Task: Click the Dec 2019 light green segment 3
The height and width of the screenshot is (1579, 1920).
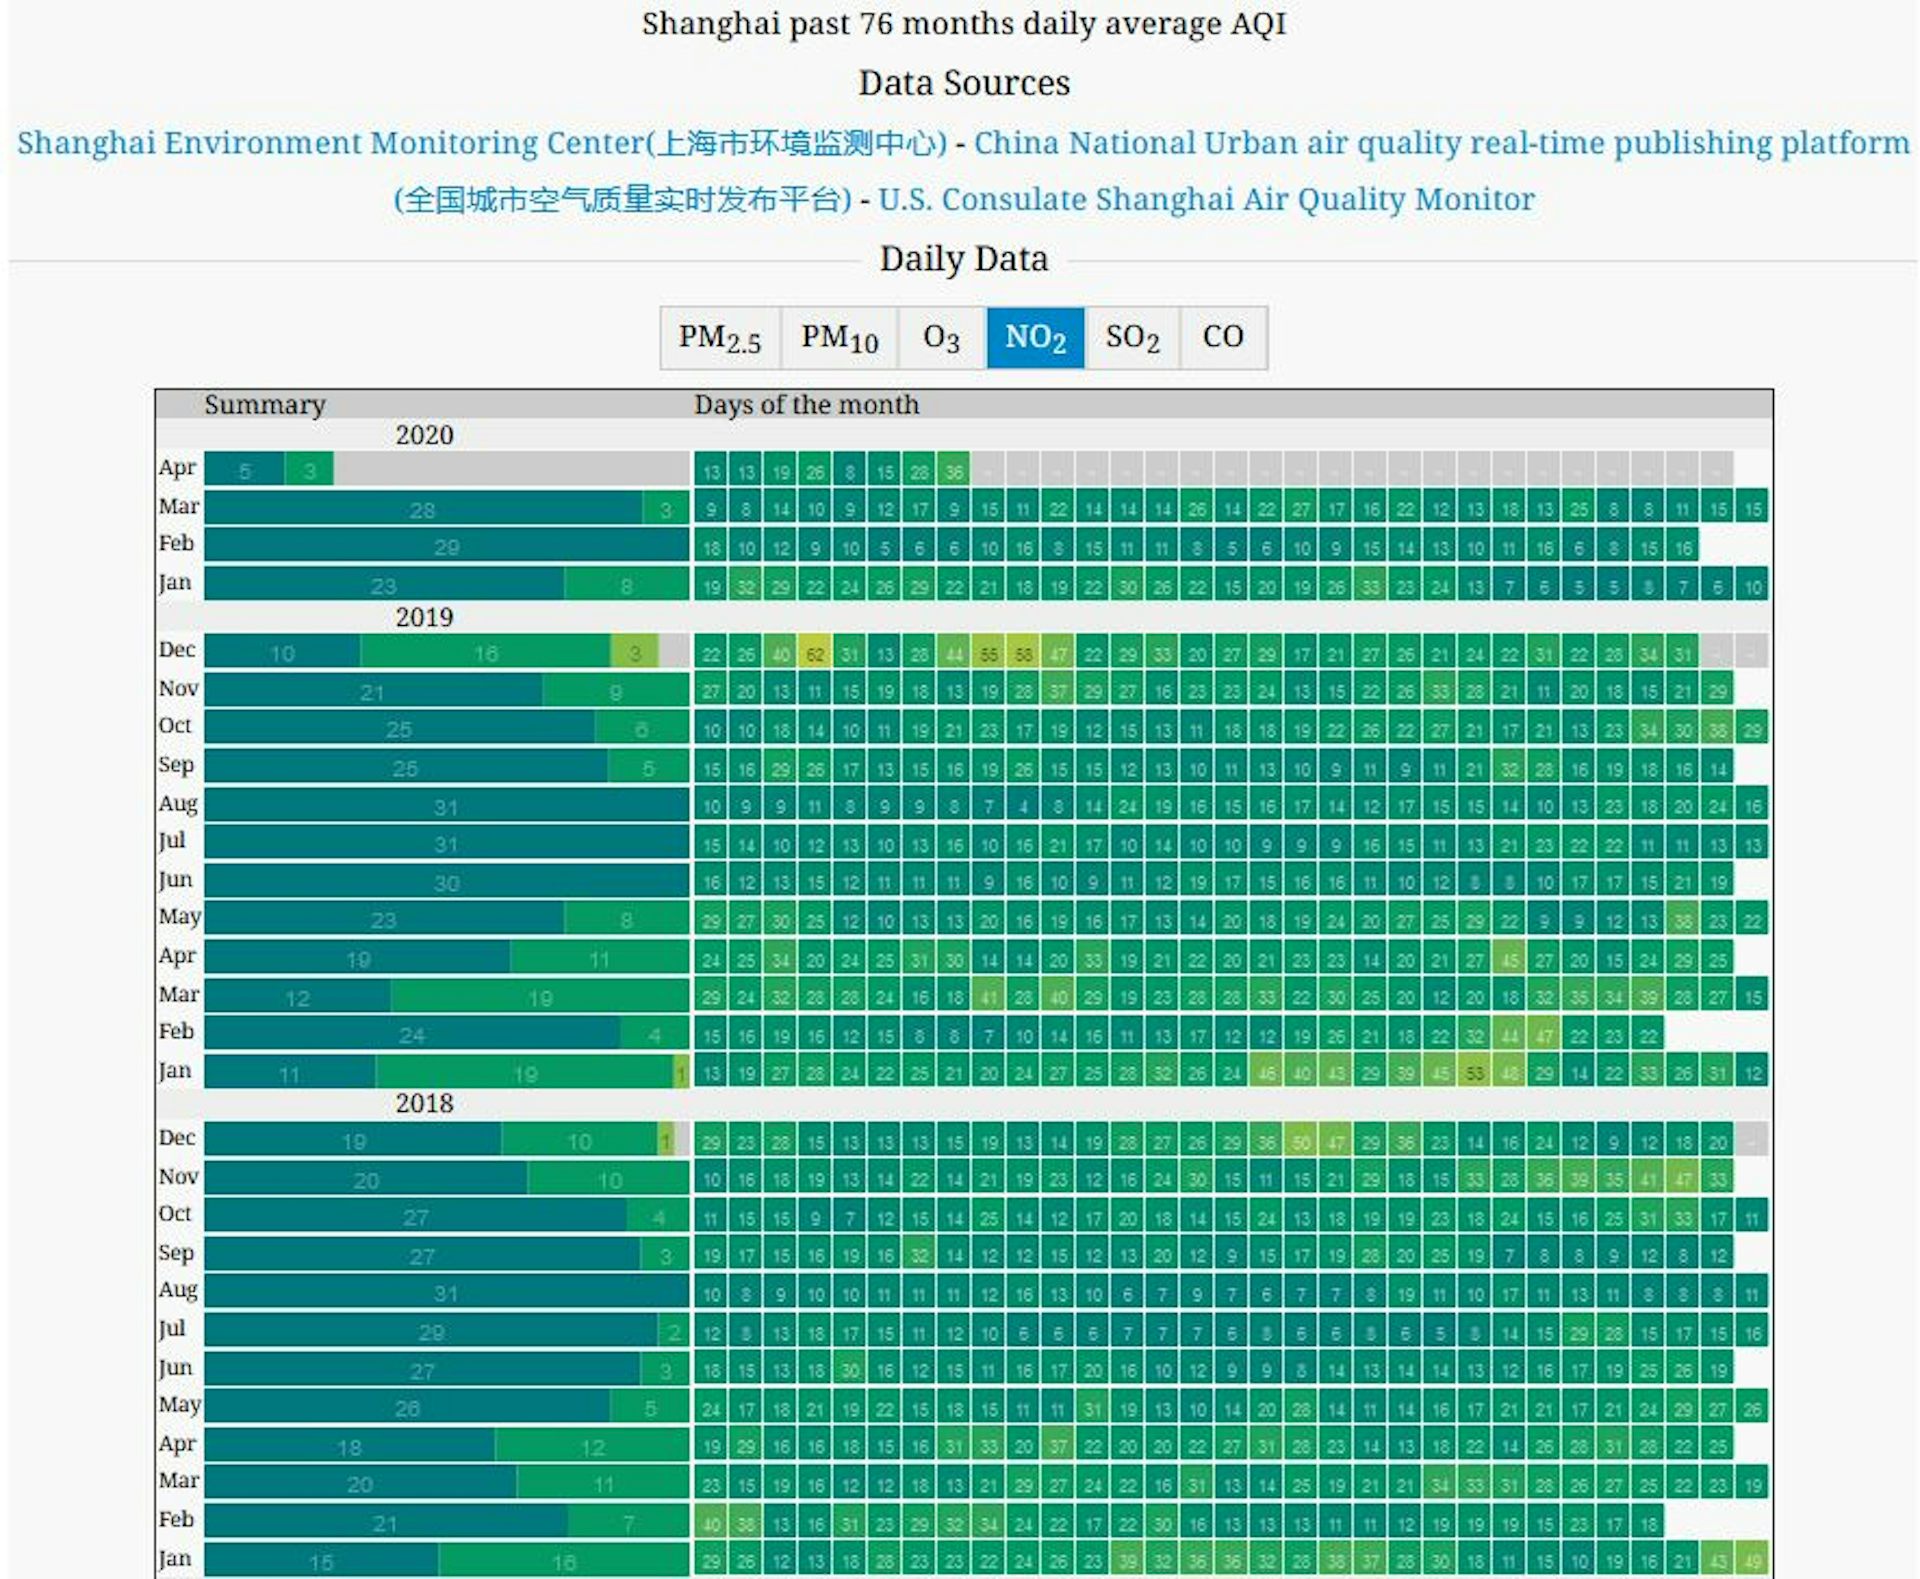Action: (x=634, y=653)
